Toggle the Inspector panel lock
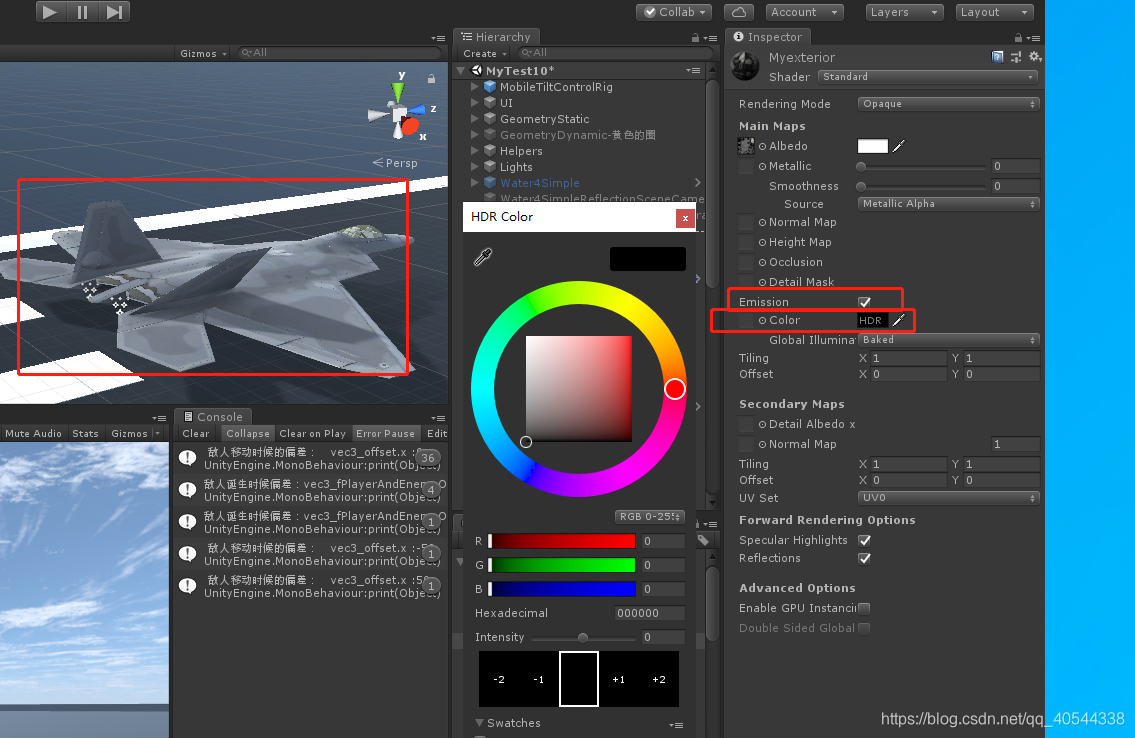The image size is (1135, 738). tap(1018, 38)
